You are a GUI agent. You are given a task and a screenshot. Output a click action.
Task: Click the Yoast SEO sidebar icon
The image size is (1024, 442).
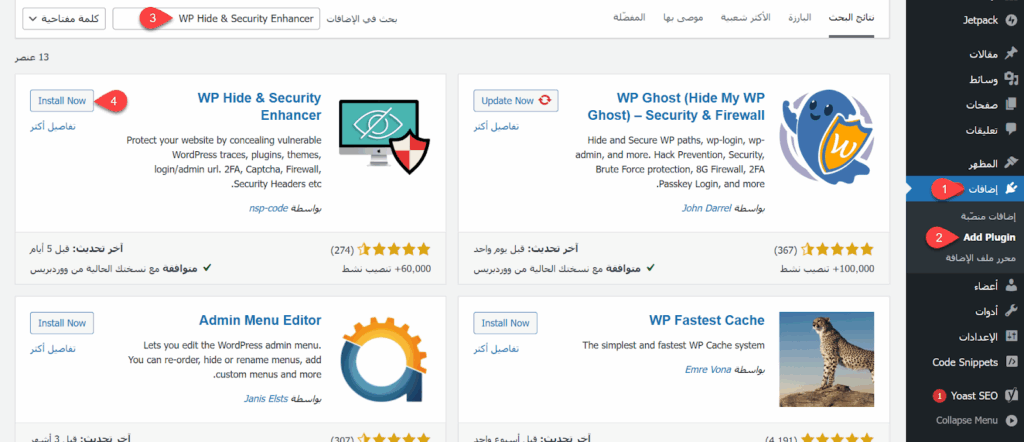pyautogui.click(x=1011, y=395)
